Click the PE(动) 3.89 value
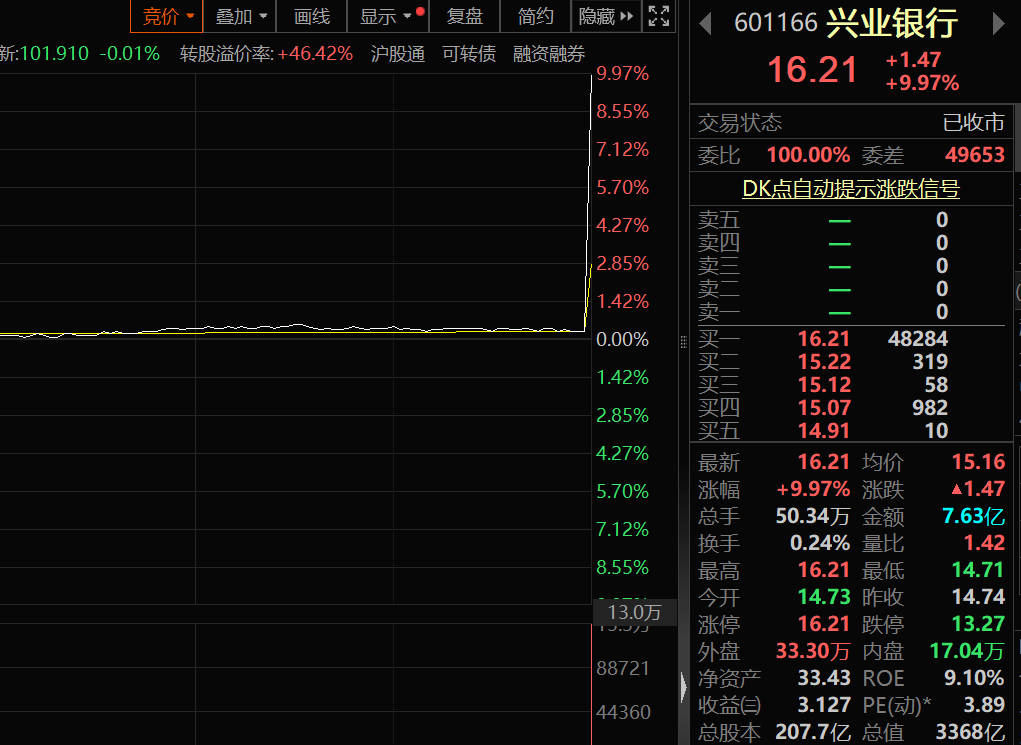1021x745 pixels. pyautogui.click(x=984, y=705)
